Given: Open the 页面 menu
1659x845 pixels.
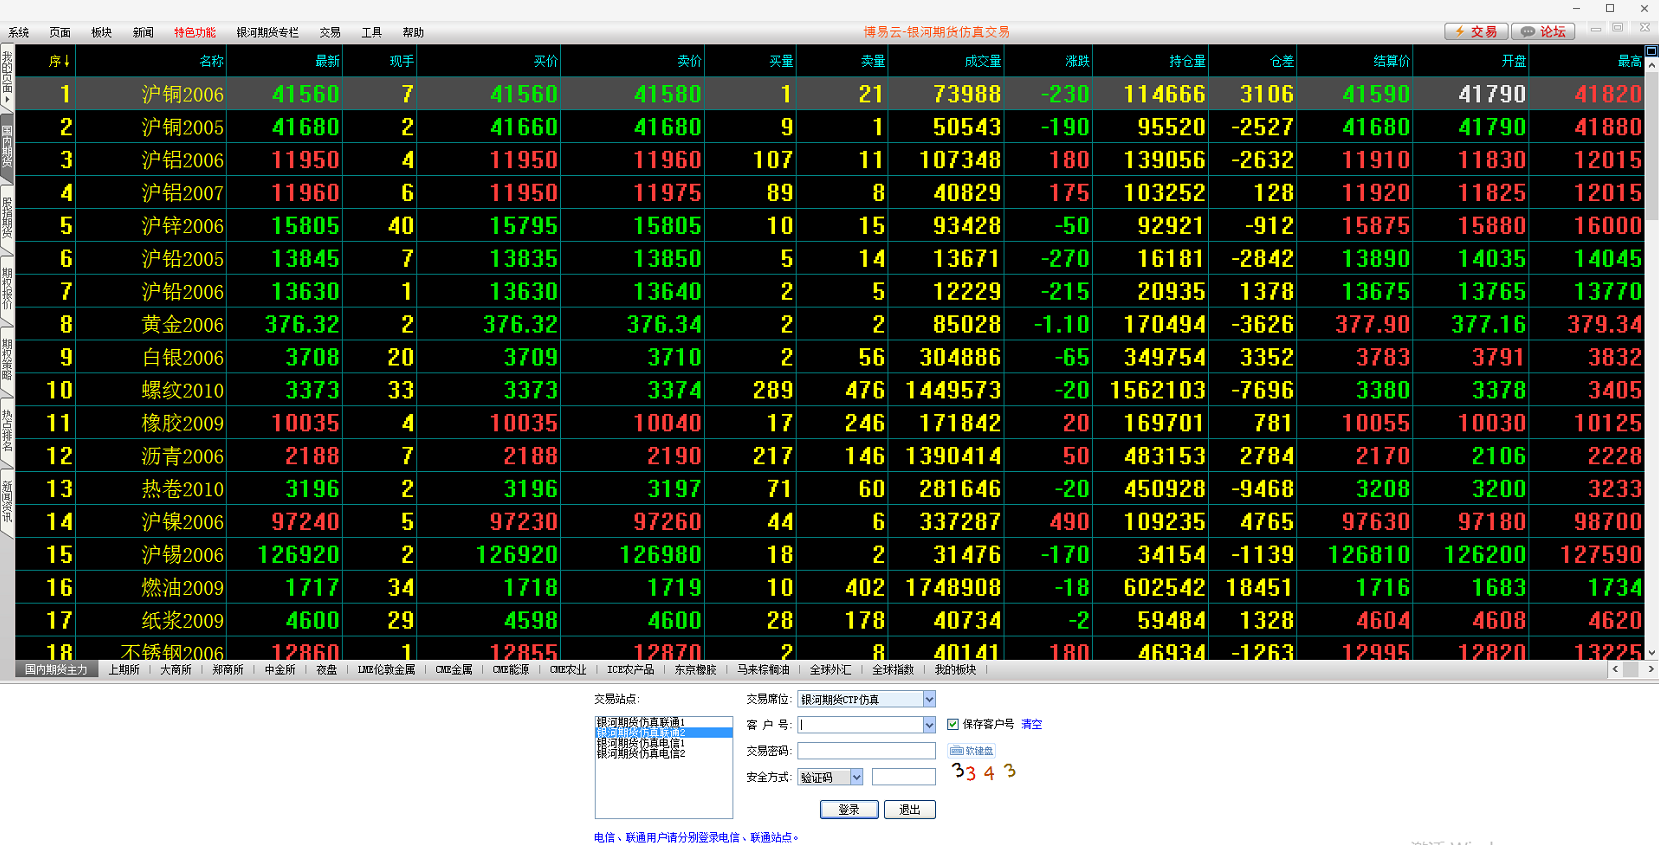Looking at the screenshot, I should [60, 33].
